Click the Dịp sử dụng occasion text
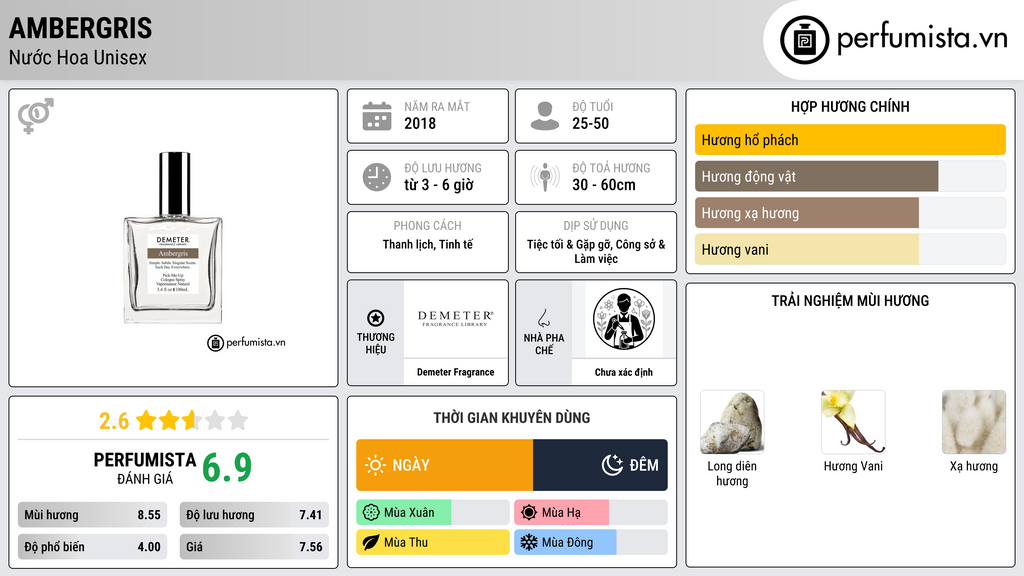1024x576 pixels. coord(596,251)
